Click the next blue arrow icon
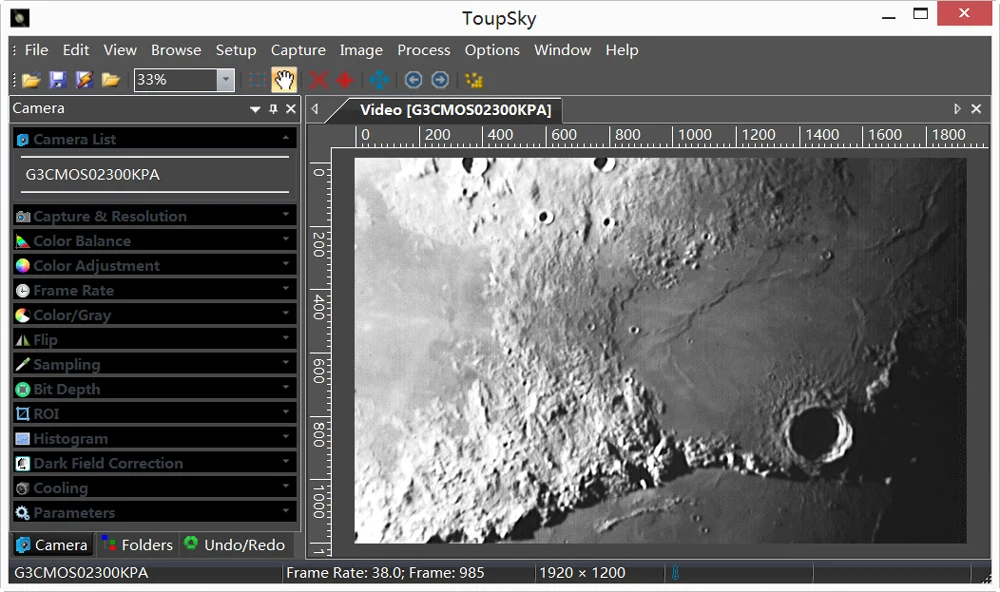 (440, 80)
